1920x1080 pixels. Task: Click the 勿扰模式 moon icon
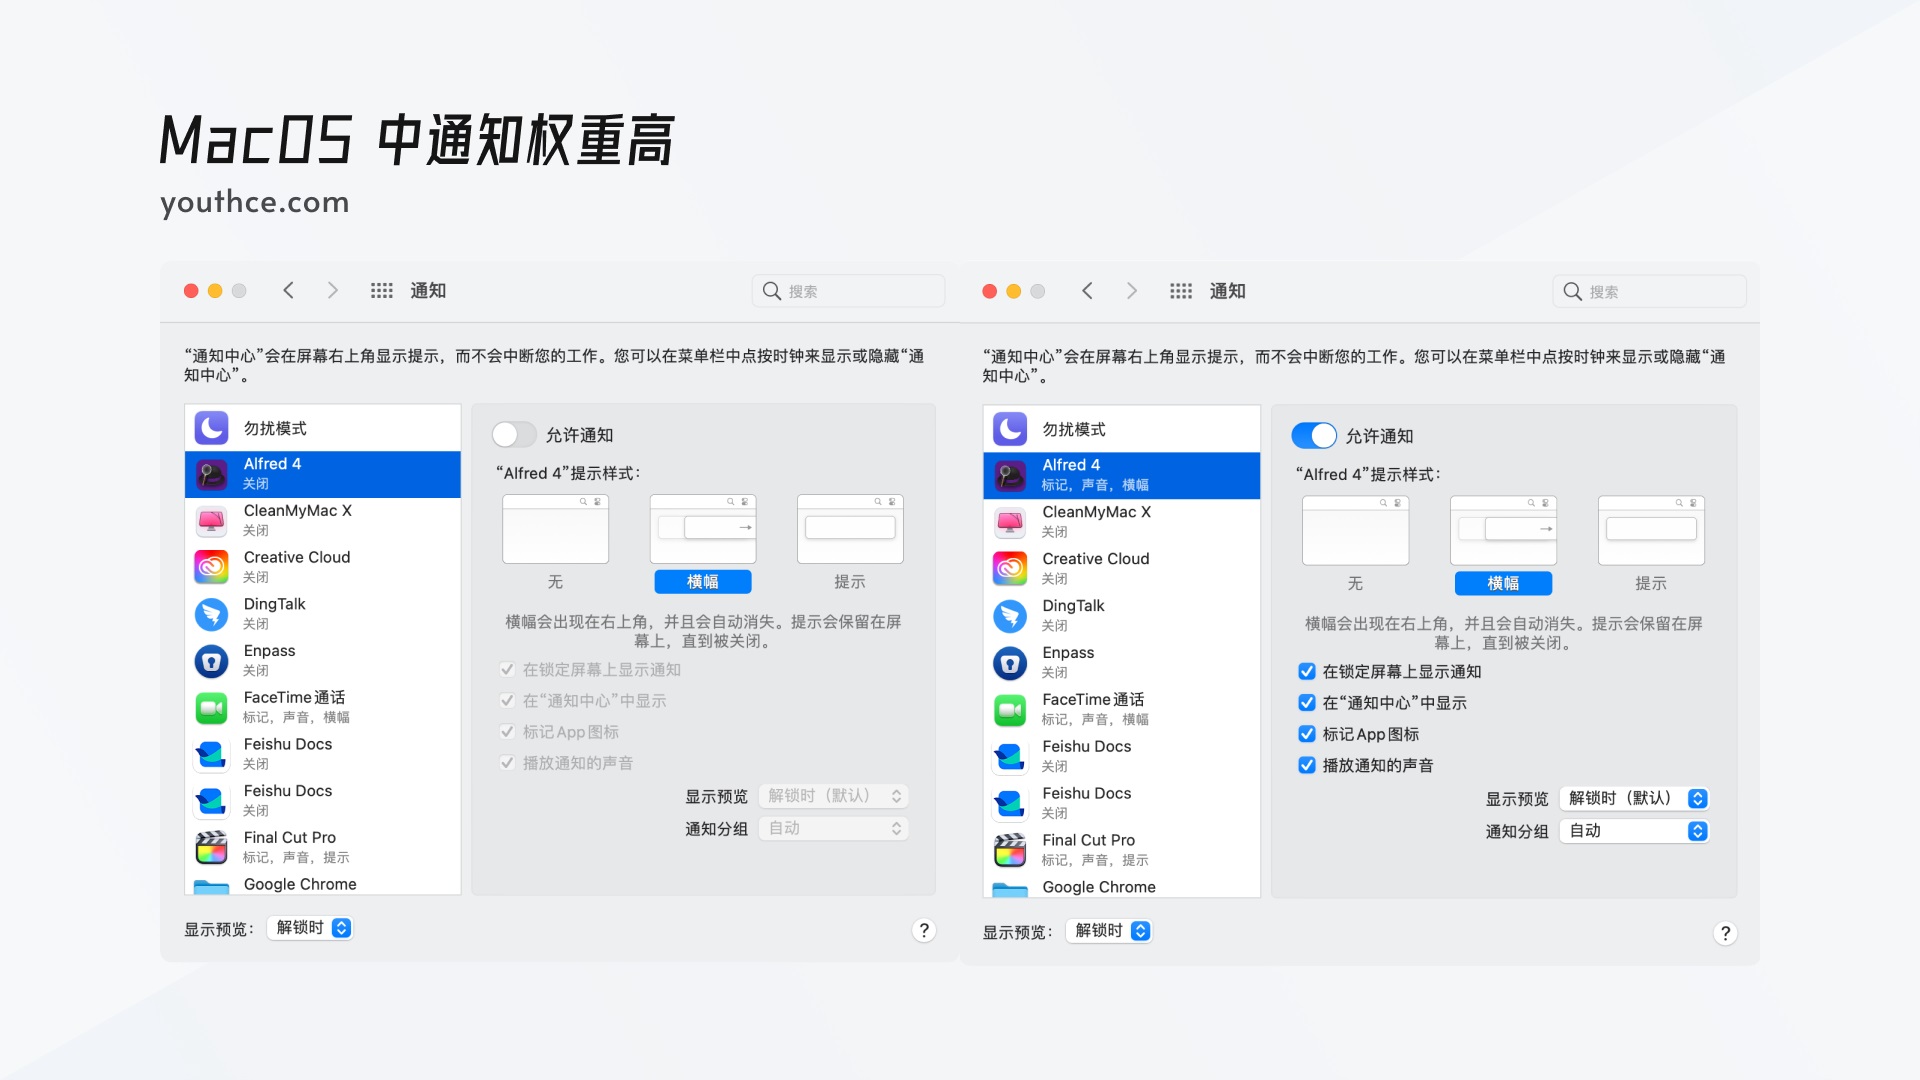click(211, 427)
